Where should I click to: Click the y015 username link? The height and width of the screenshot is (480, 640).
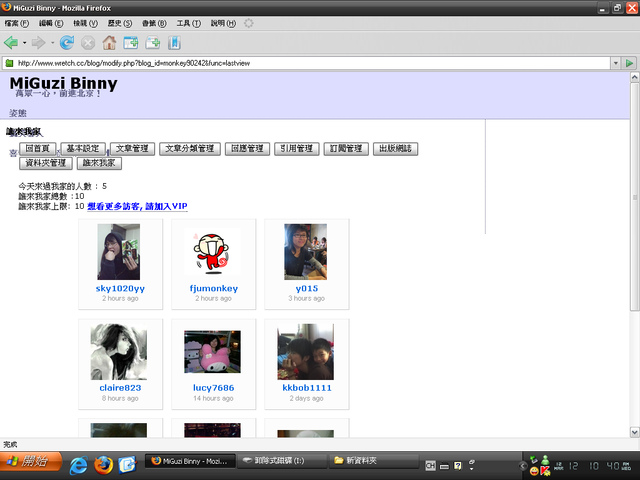pos(307,288)
